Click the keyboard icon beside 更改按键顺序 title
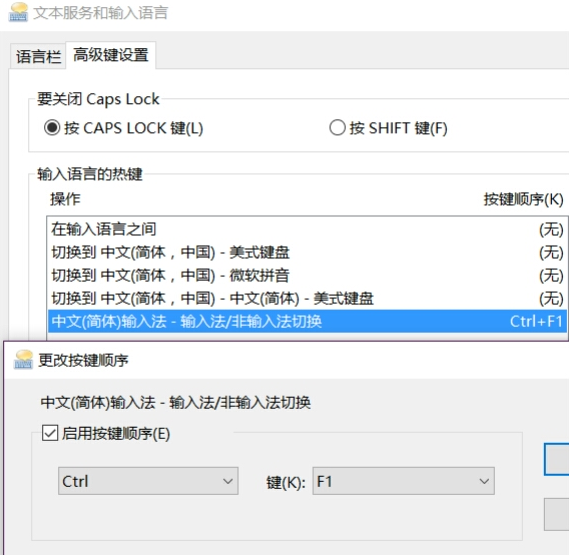 coord(23,360)
